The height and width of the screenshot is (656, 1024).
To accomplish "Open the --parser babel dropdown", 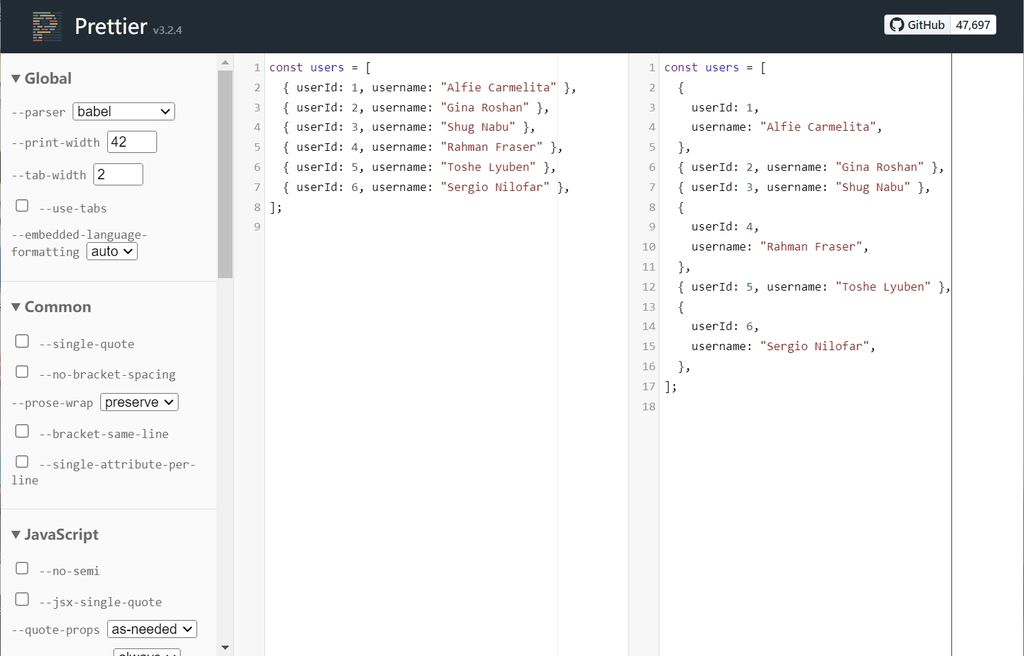I will (x=123, y=112).
